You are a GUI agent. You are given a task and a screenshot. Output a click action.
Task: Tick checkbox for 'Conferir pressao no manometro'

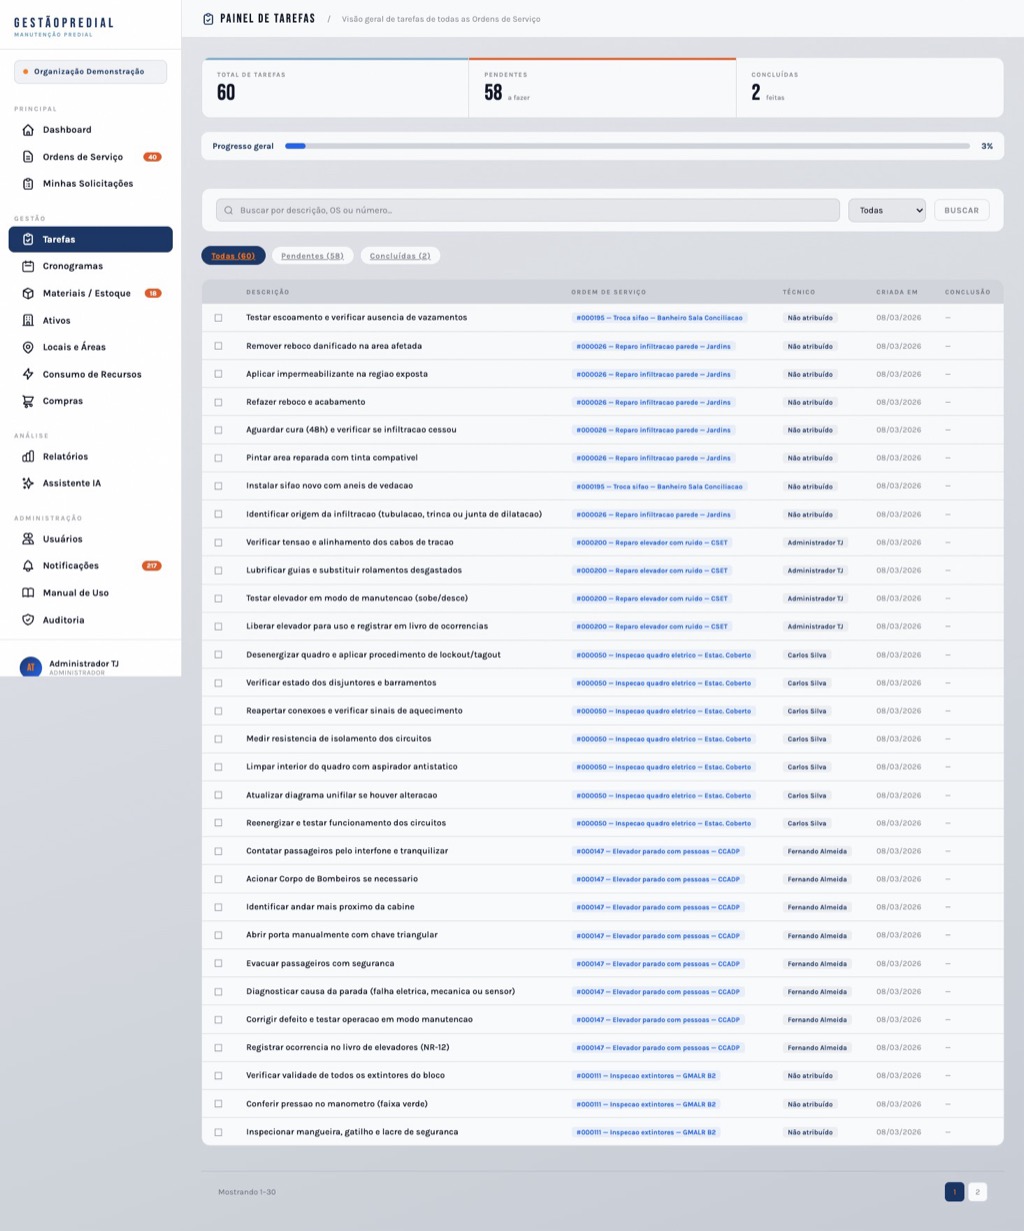pyautogui.click(x=218, y=1104)
